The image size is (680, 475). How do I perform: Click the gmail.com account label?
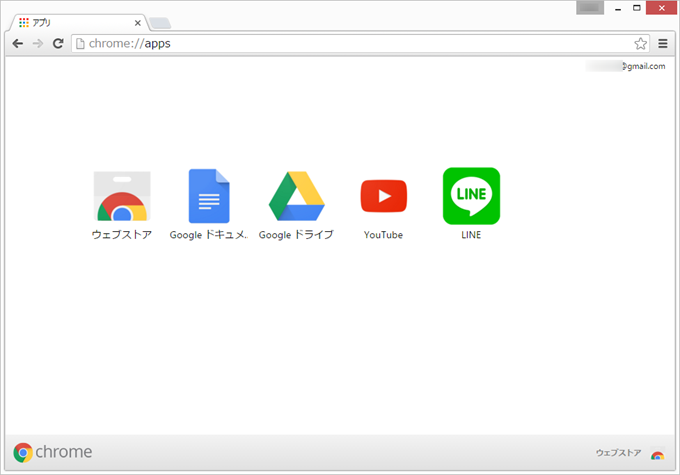[625, 66]
